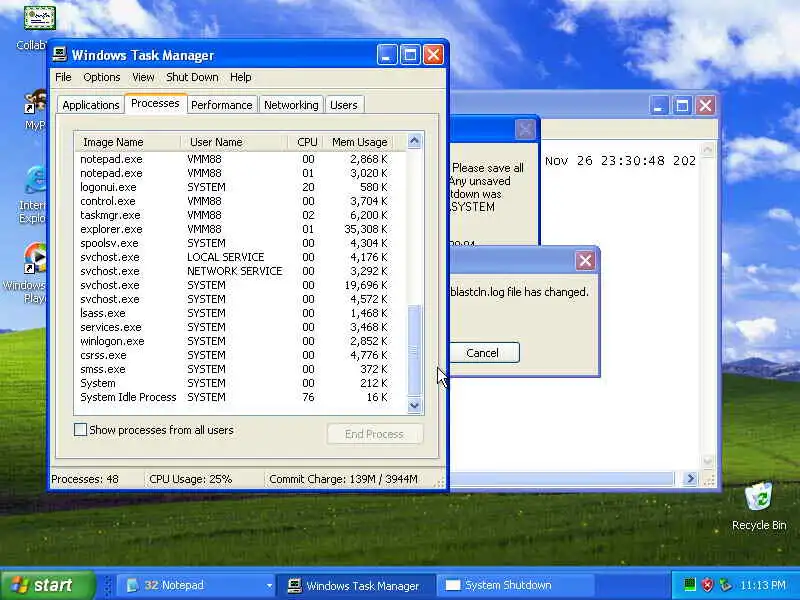Image resolution: width=800 pixels, height=600 pixels.
Task: Click the Start button
Action: (47, 585)
